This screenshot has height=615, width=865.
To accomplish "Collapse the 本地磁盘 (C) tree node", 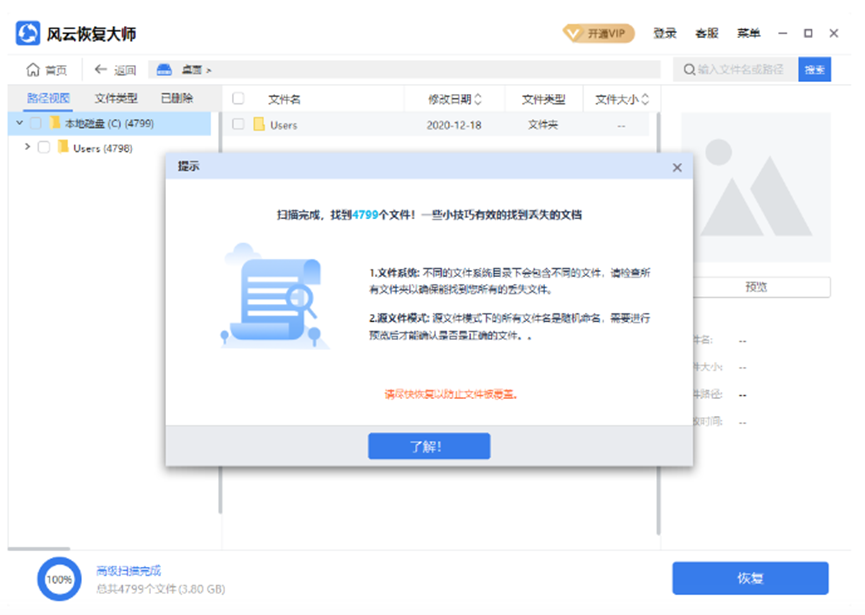I will [17, 123].
